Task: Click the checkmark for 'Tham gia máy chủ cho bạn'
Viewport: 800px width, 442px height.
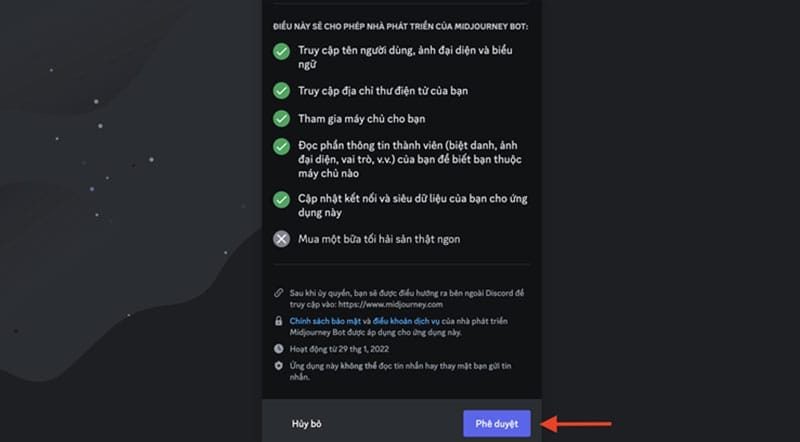Action: [281, 118]
